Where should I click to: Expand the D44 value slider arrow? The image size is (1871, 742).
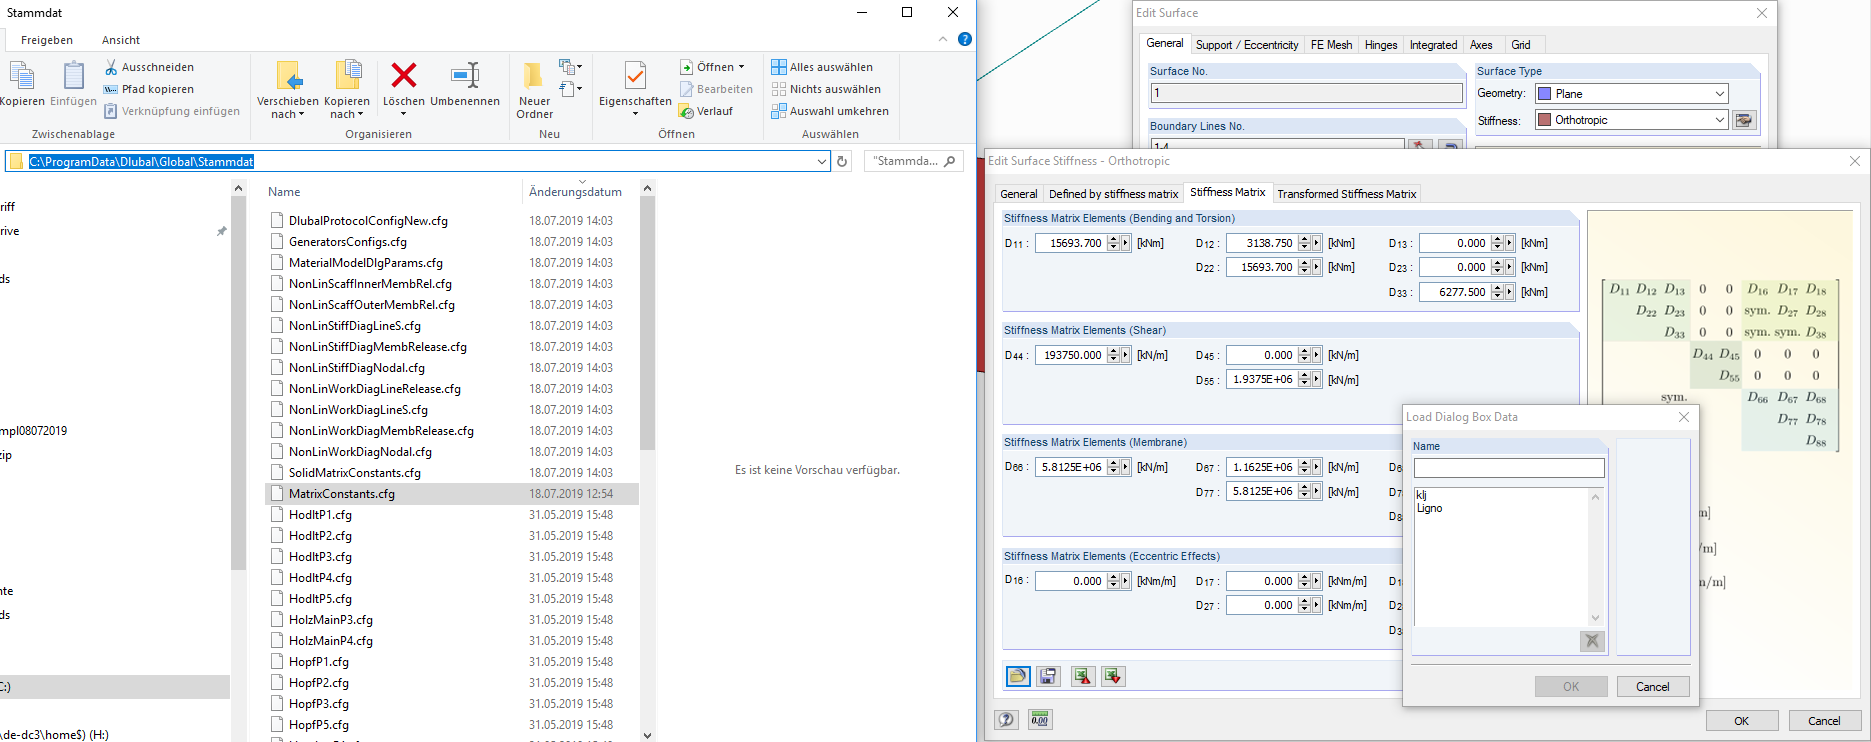pyautogui.click(x=1125, y=355)
